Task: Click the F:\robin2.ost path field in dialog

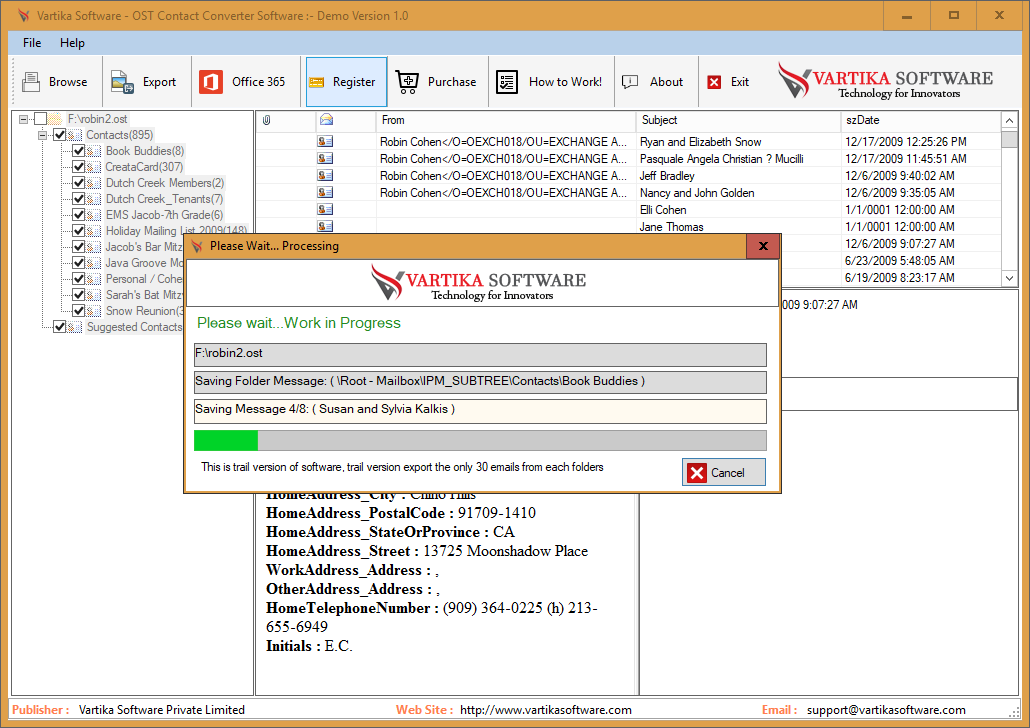Action: 480,354
